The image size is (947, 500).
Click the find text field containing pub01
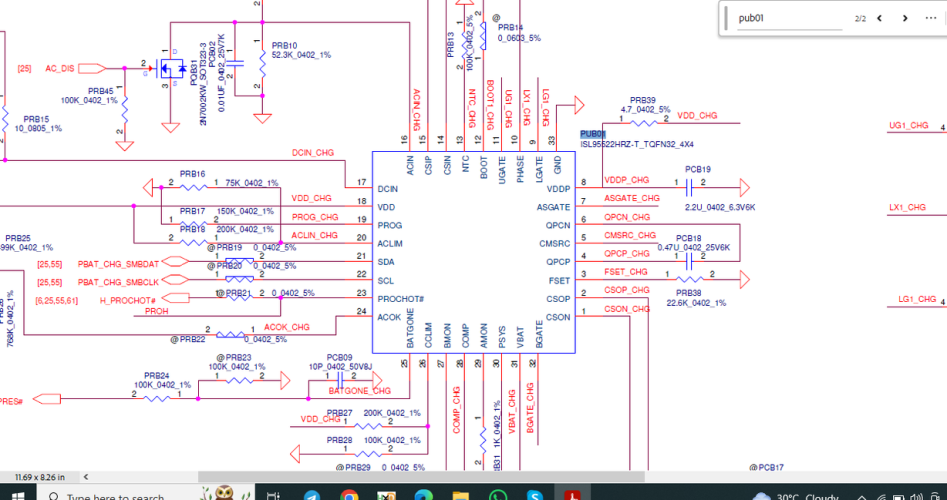(790, 18)
